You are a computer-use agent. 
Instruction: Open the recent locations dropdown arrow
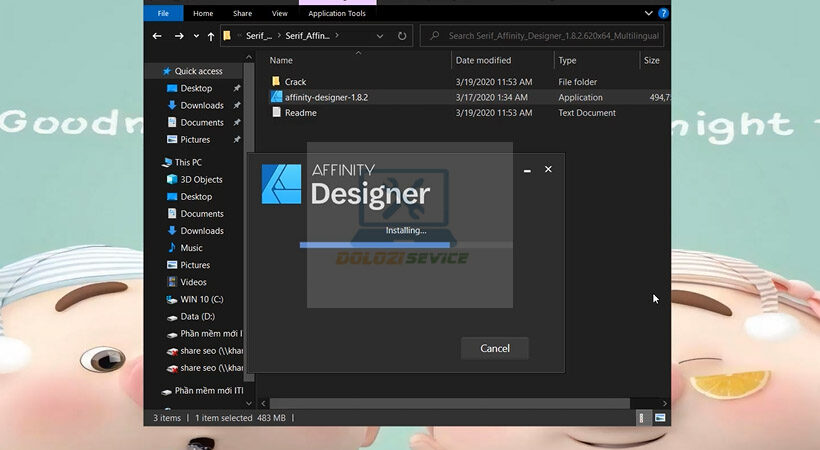pyautogui.click(x=195, y=36)
